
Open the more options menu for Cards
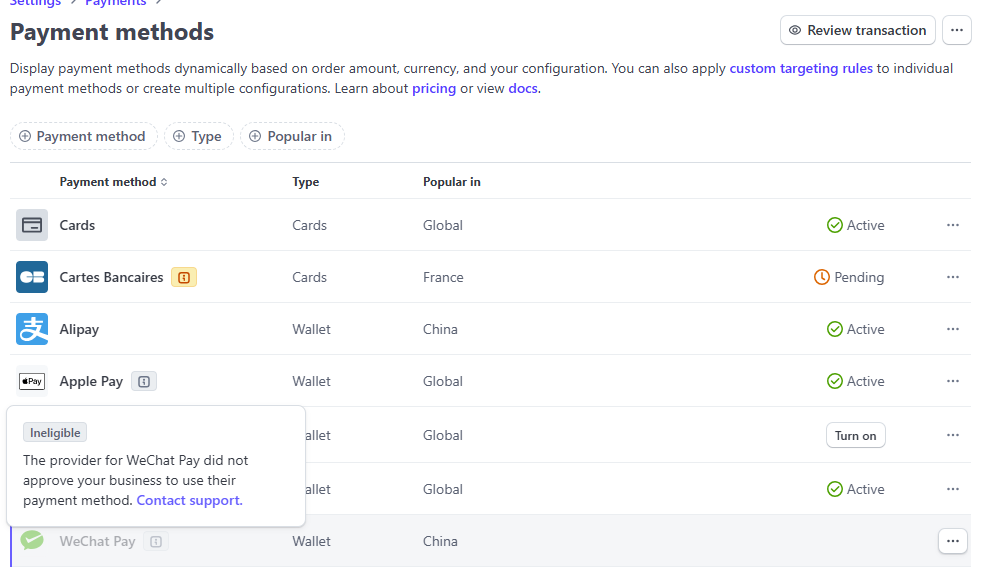coord(952,225)
